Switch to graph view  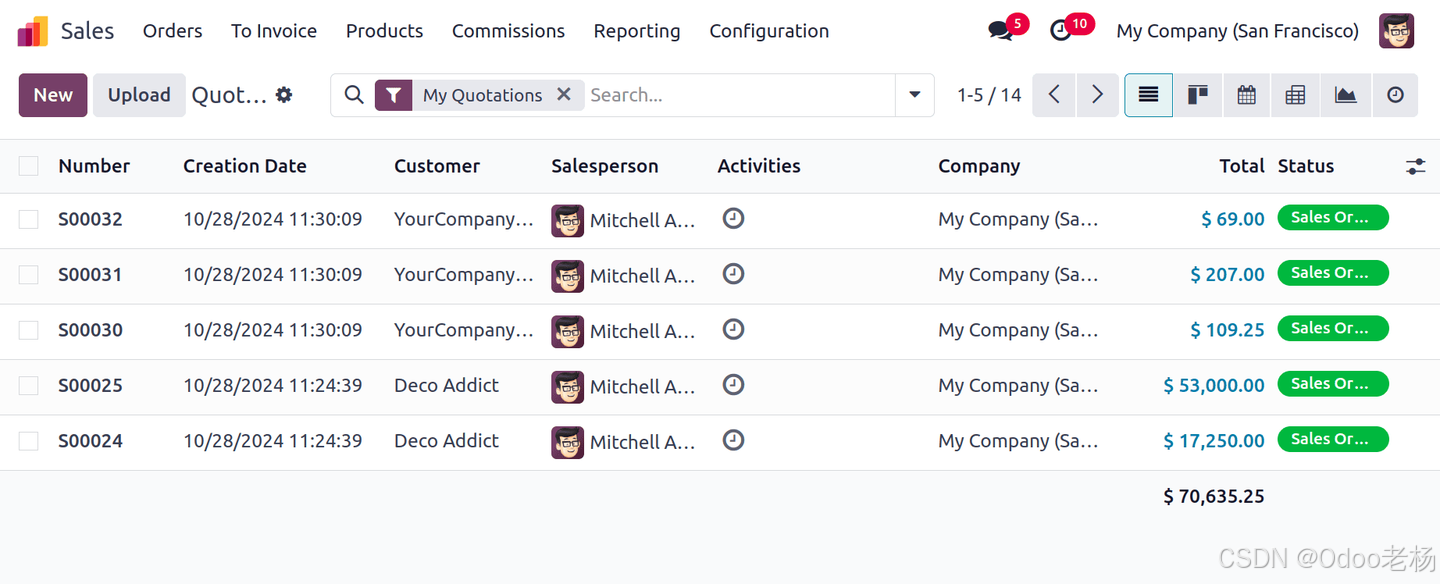(x=1345, y=95)
